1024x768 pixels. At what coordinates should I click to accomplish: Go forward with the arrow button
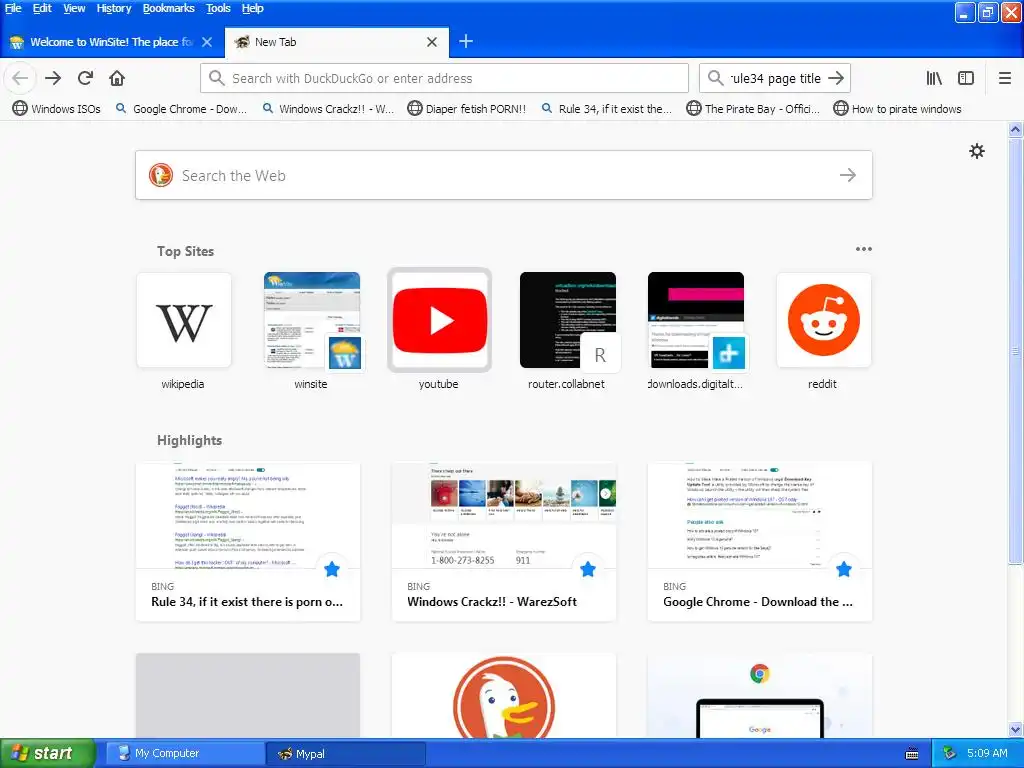click(53, 78)
